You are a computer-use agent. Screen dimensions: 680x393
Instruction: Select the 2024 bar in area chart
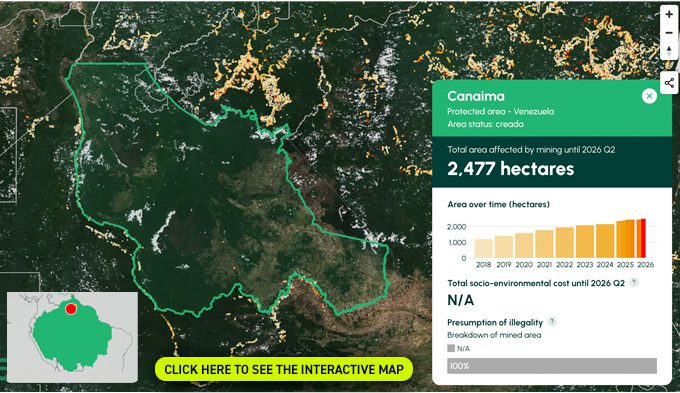click(x=605, y=241)
